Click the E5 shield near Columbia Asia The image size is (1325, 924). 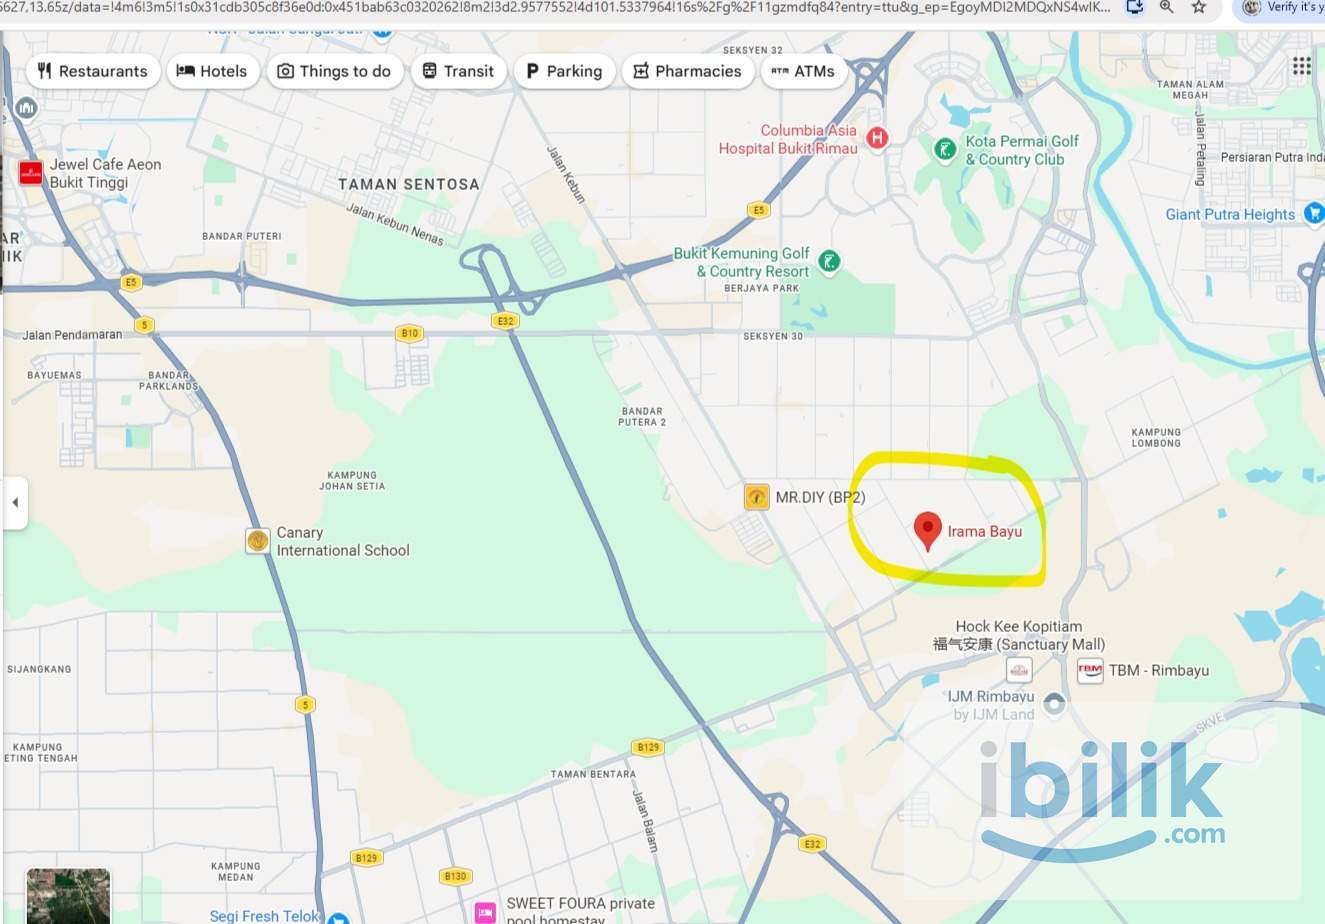coord(758,210)
